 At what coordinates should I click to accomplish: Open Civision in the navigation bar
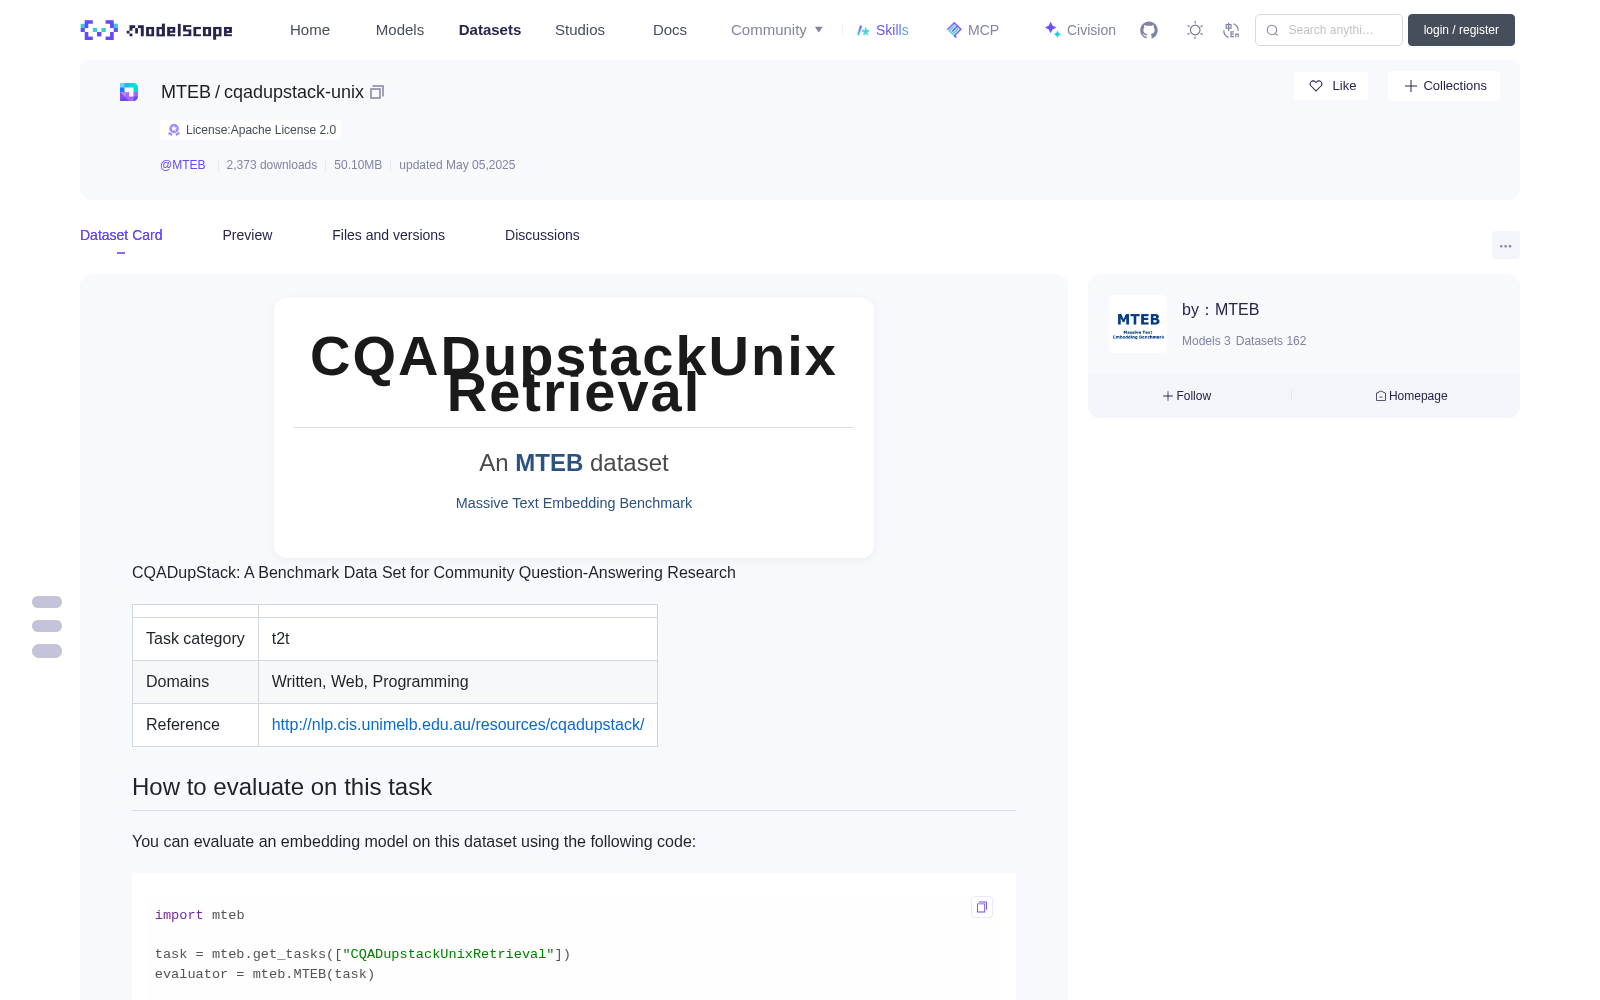click(1080, 30)
